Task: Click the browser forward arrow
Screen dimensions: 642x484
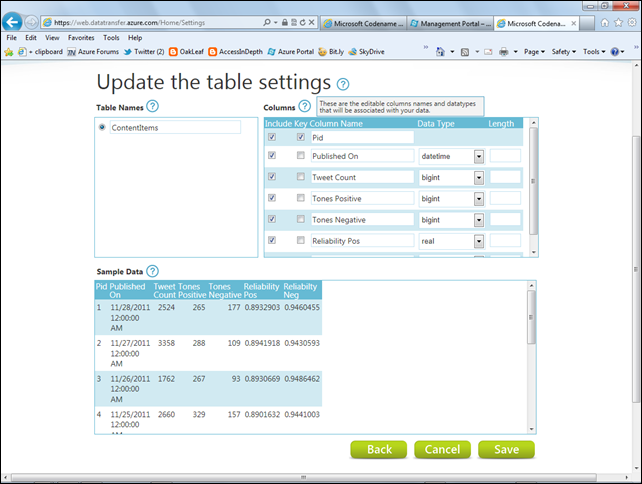Action: (31, 22)
